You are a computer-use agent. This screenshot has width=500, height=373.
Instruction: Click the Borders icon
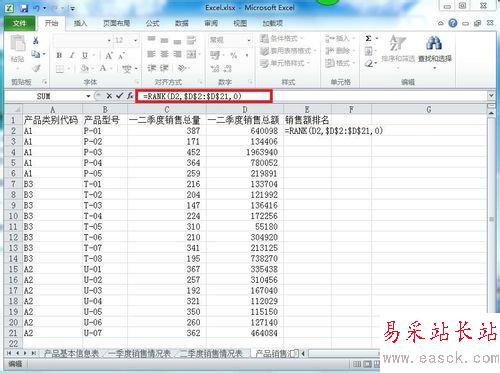point(60,69)
